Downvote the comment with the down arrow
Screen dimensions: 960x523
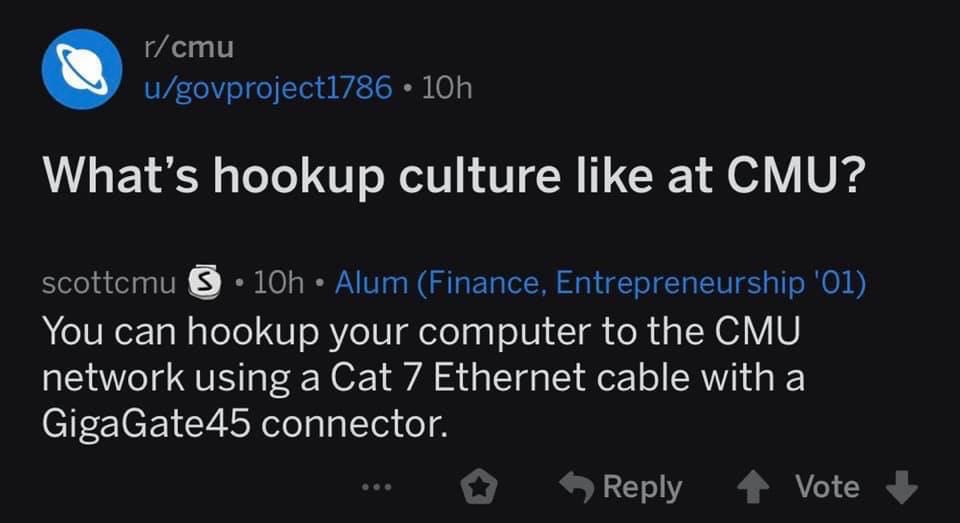pyautogui.click(x=902, y=487)
